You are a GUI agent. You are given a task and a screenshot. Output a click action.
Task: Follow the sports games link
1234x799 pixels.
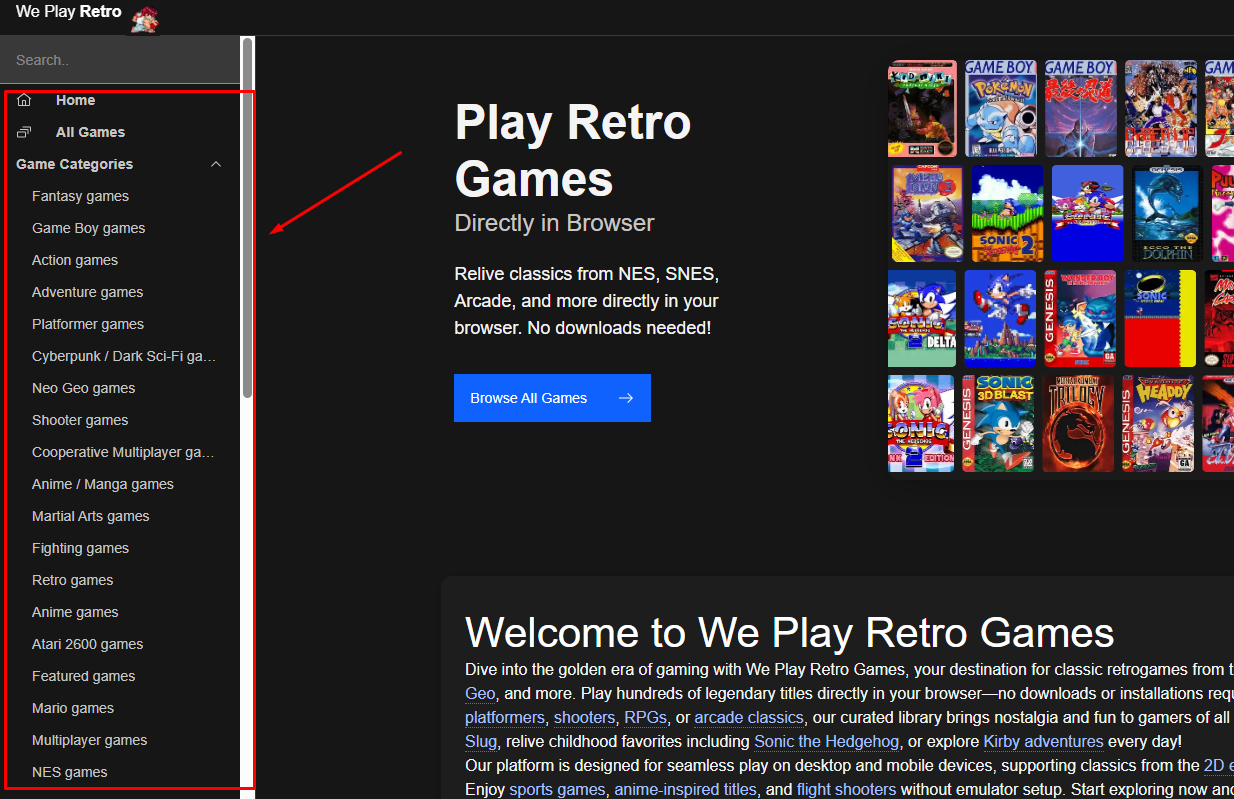tap(557, 790)
